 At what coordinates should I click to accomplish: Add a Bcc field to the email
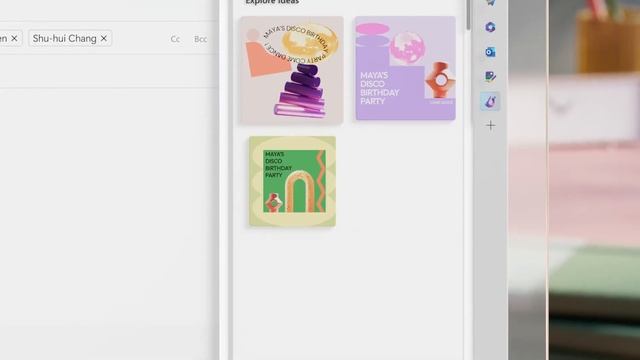(x=200, y=39)
